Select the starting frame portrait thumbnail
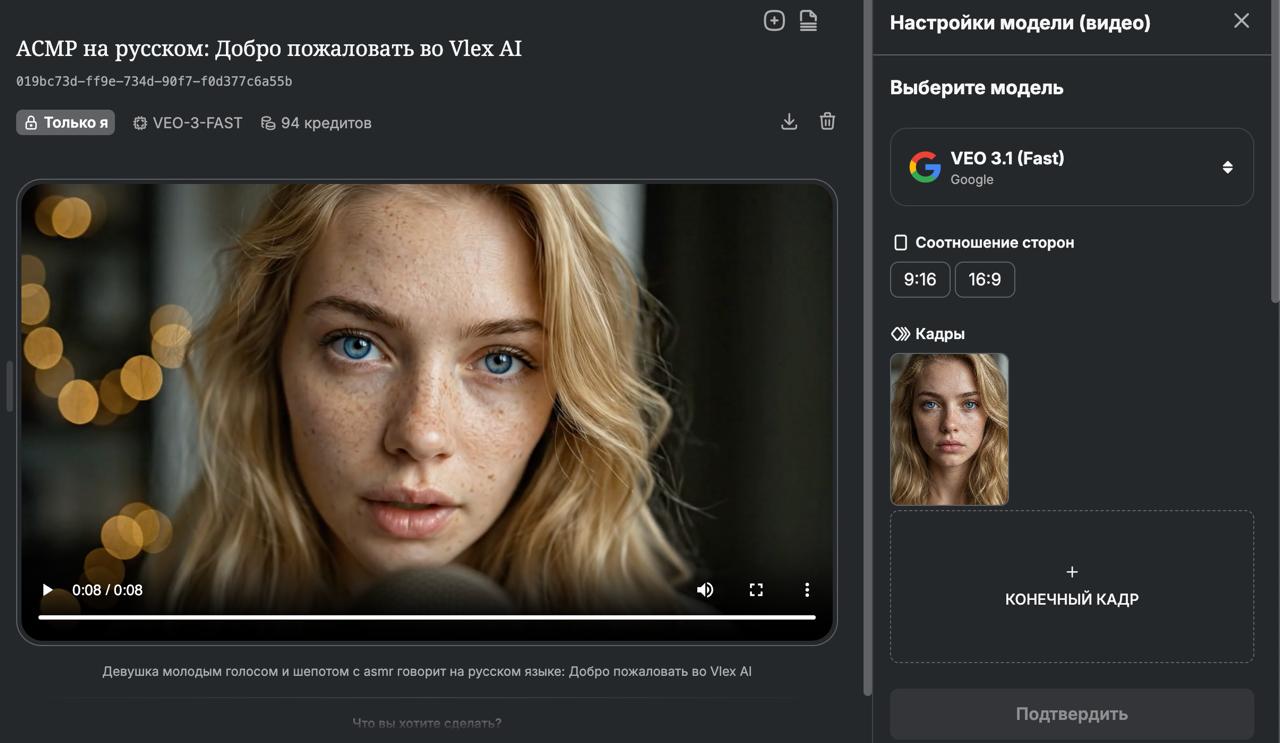This screenshot has height=743, width=1280. tap(949, 429)
